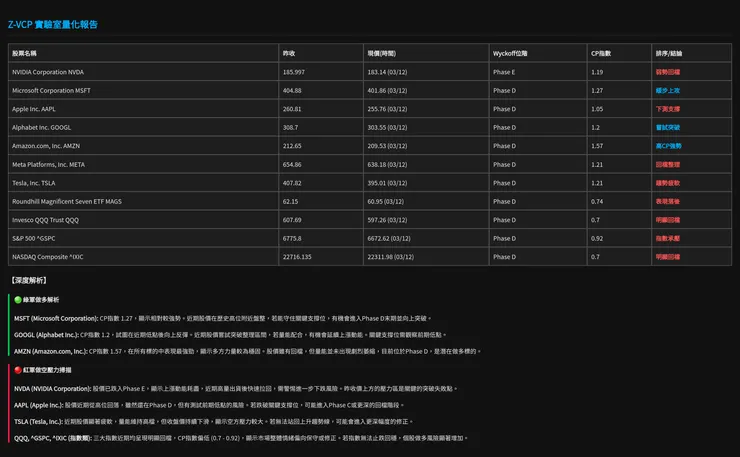
Task: Click the Microsoft Corporation MSFT row name
Action: 51,91
